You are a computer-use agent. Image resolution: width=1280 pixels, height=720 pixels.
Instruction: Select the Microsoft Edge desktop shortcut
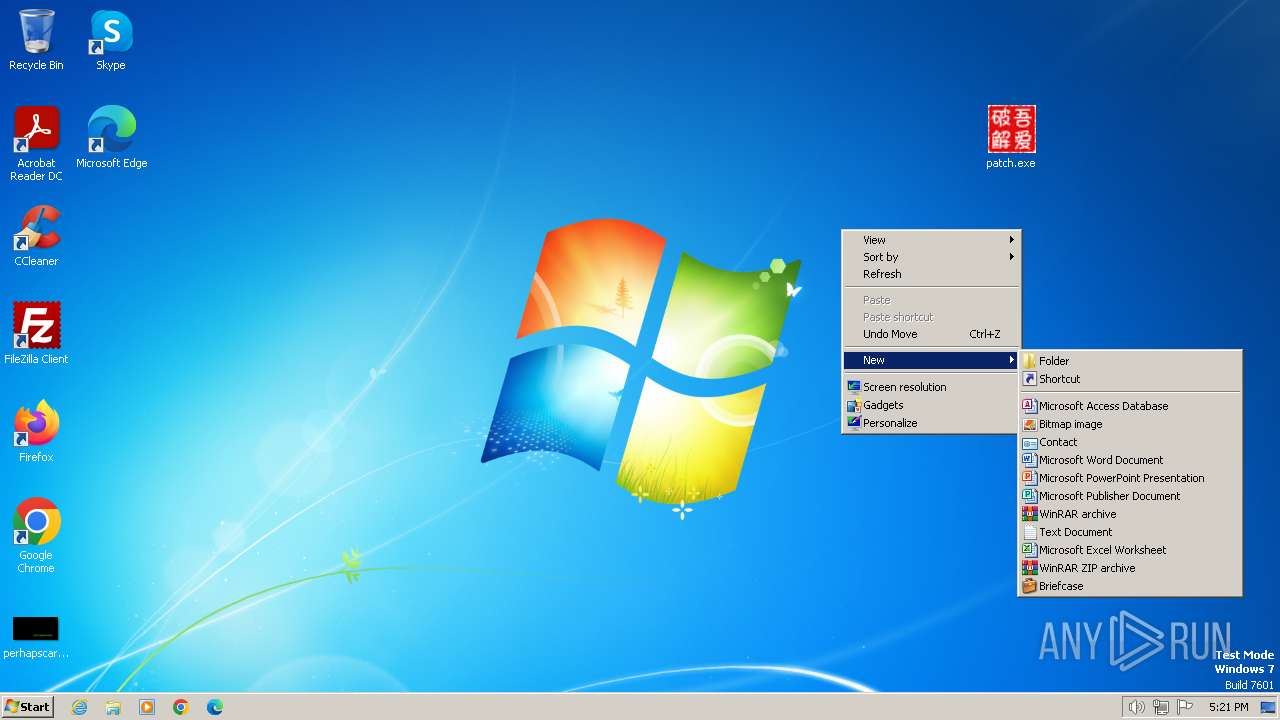coord(111,138)
